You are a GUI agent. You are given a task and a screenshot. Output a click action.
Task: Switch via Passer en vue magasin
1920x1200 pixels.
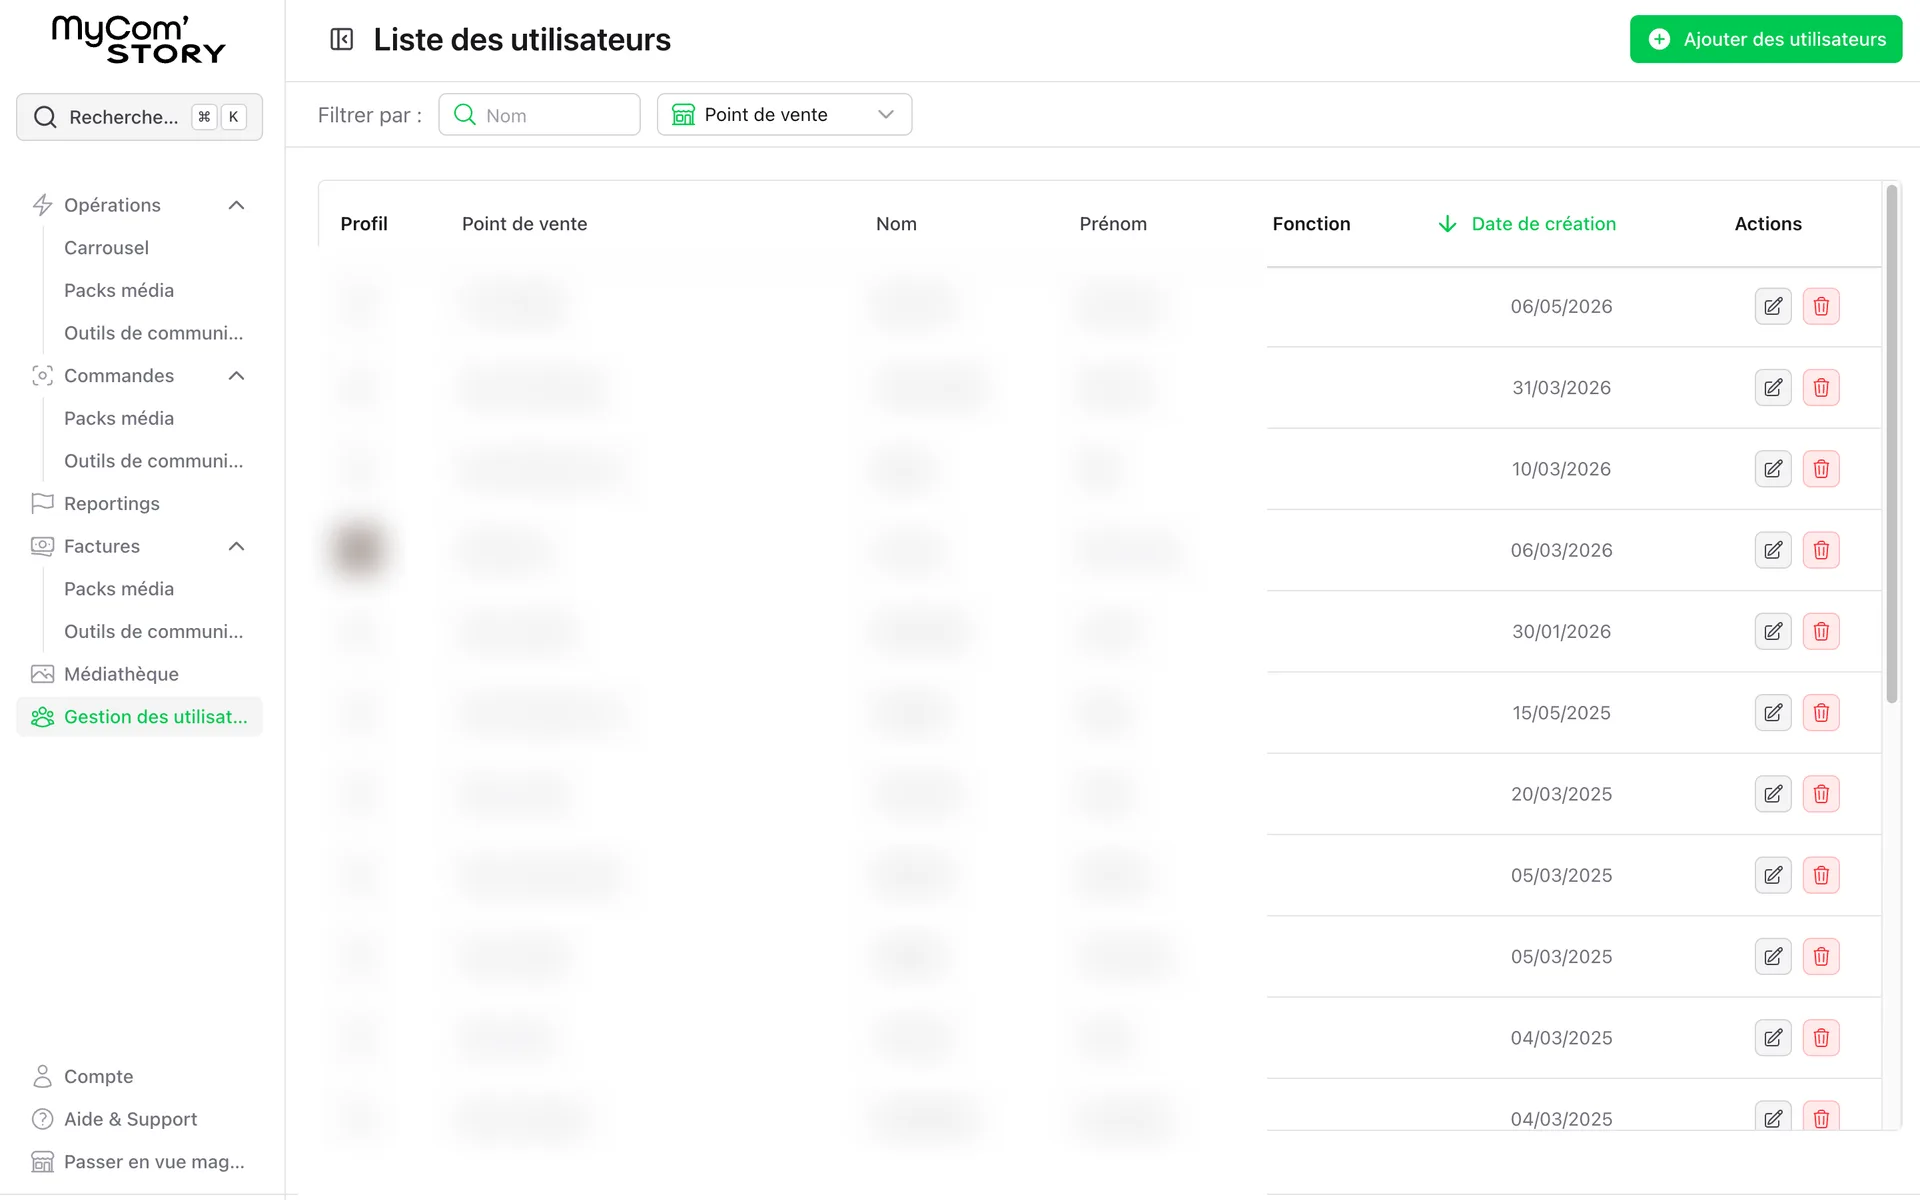click(x=154, y=1162)
